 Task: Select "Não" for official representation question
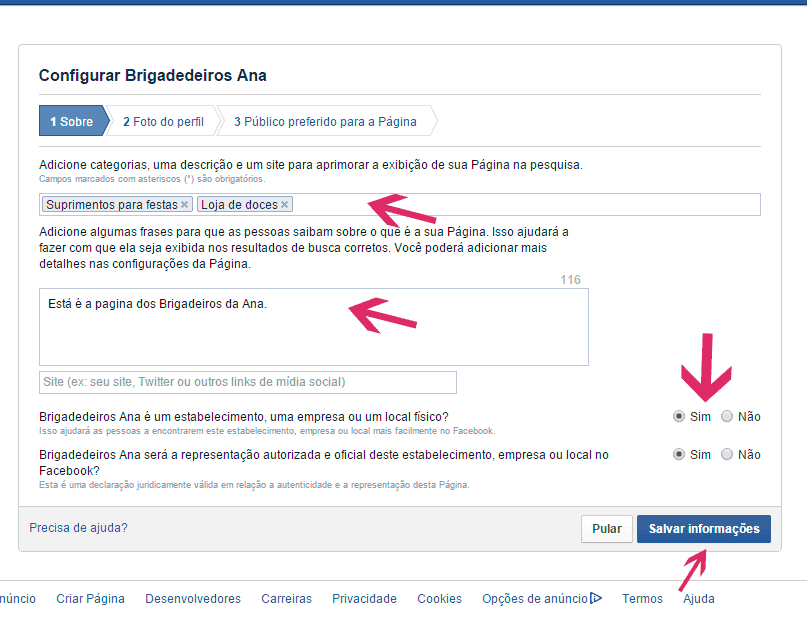click(728, 454)
